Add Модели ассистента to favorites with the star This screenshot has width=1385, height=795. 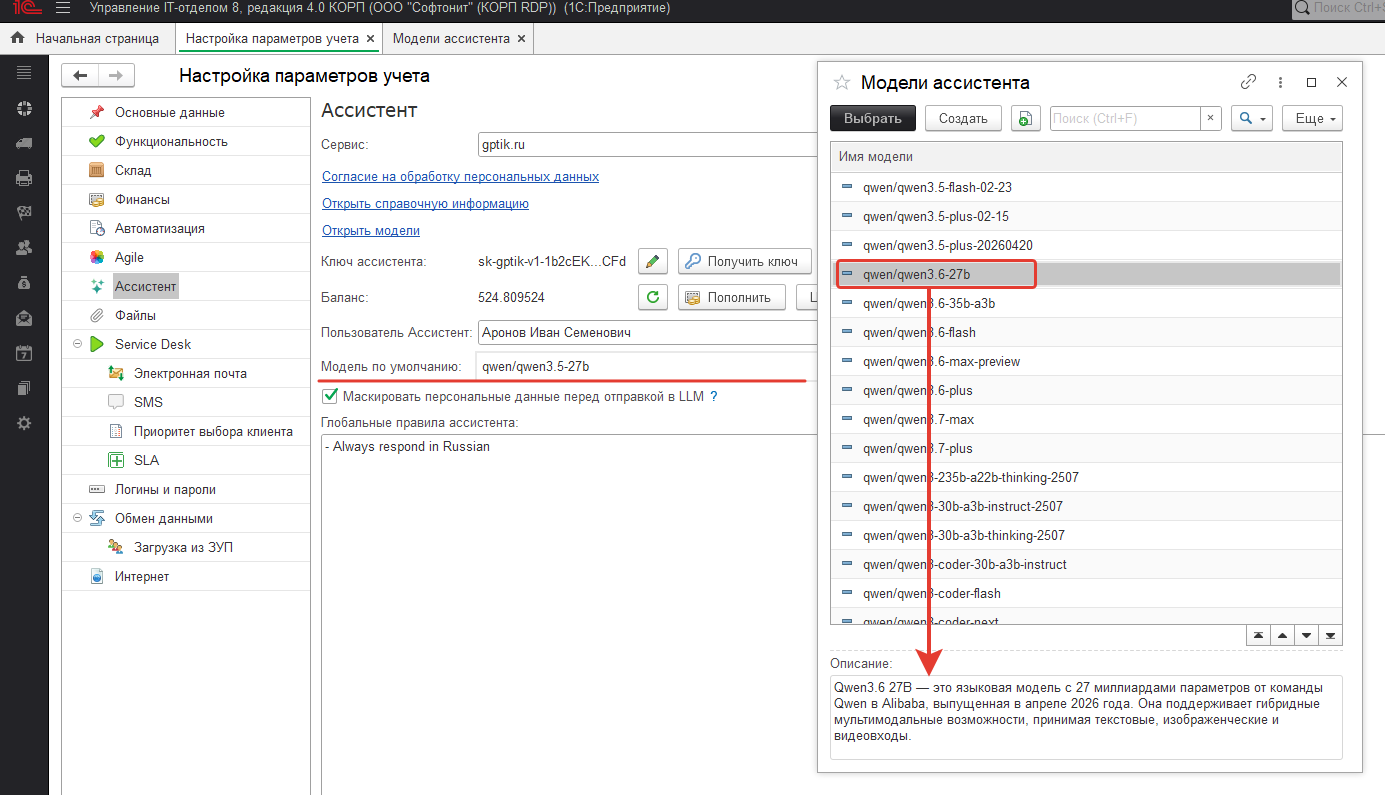842,83
